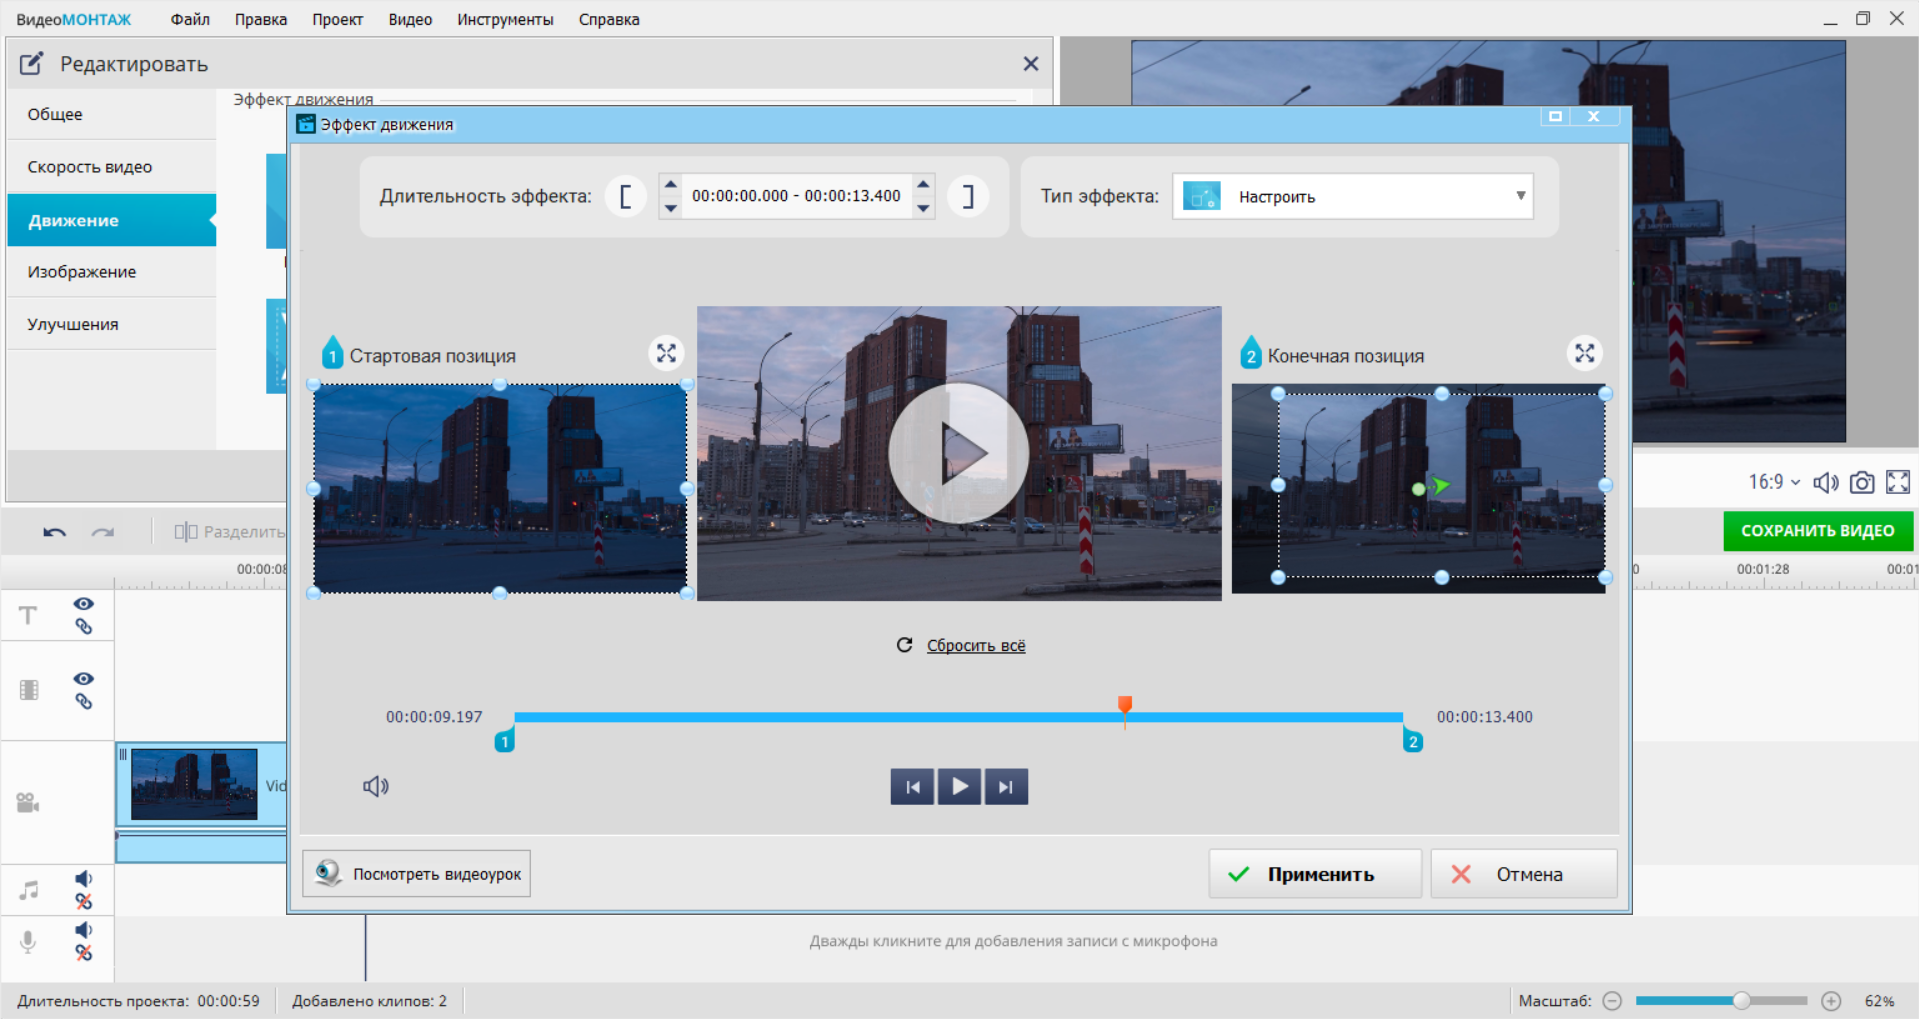Switch to the Изображение tab

click(x=112, y=272)
